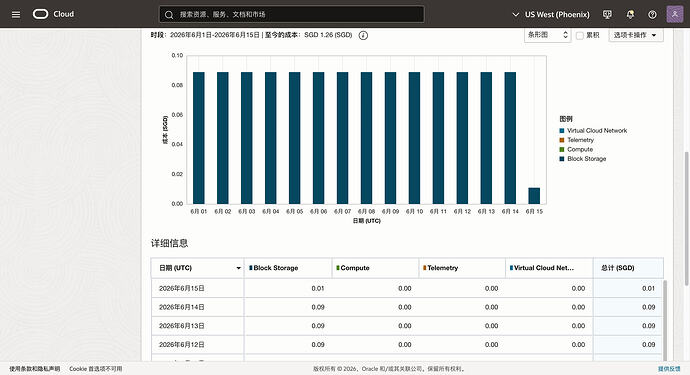Open the help question mark icon
Image resolution: width=690 pixels, height=375 pixels.
coord(652,15)
